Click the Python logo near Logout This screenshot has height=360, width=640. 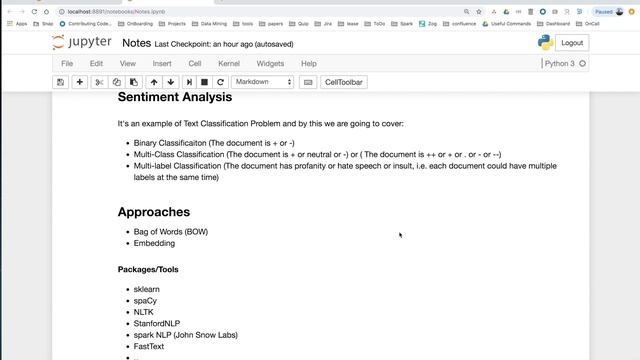[545, 42]
